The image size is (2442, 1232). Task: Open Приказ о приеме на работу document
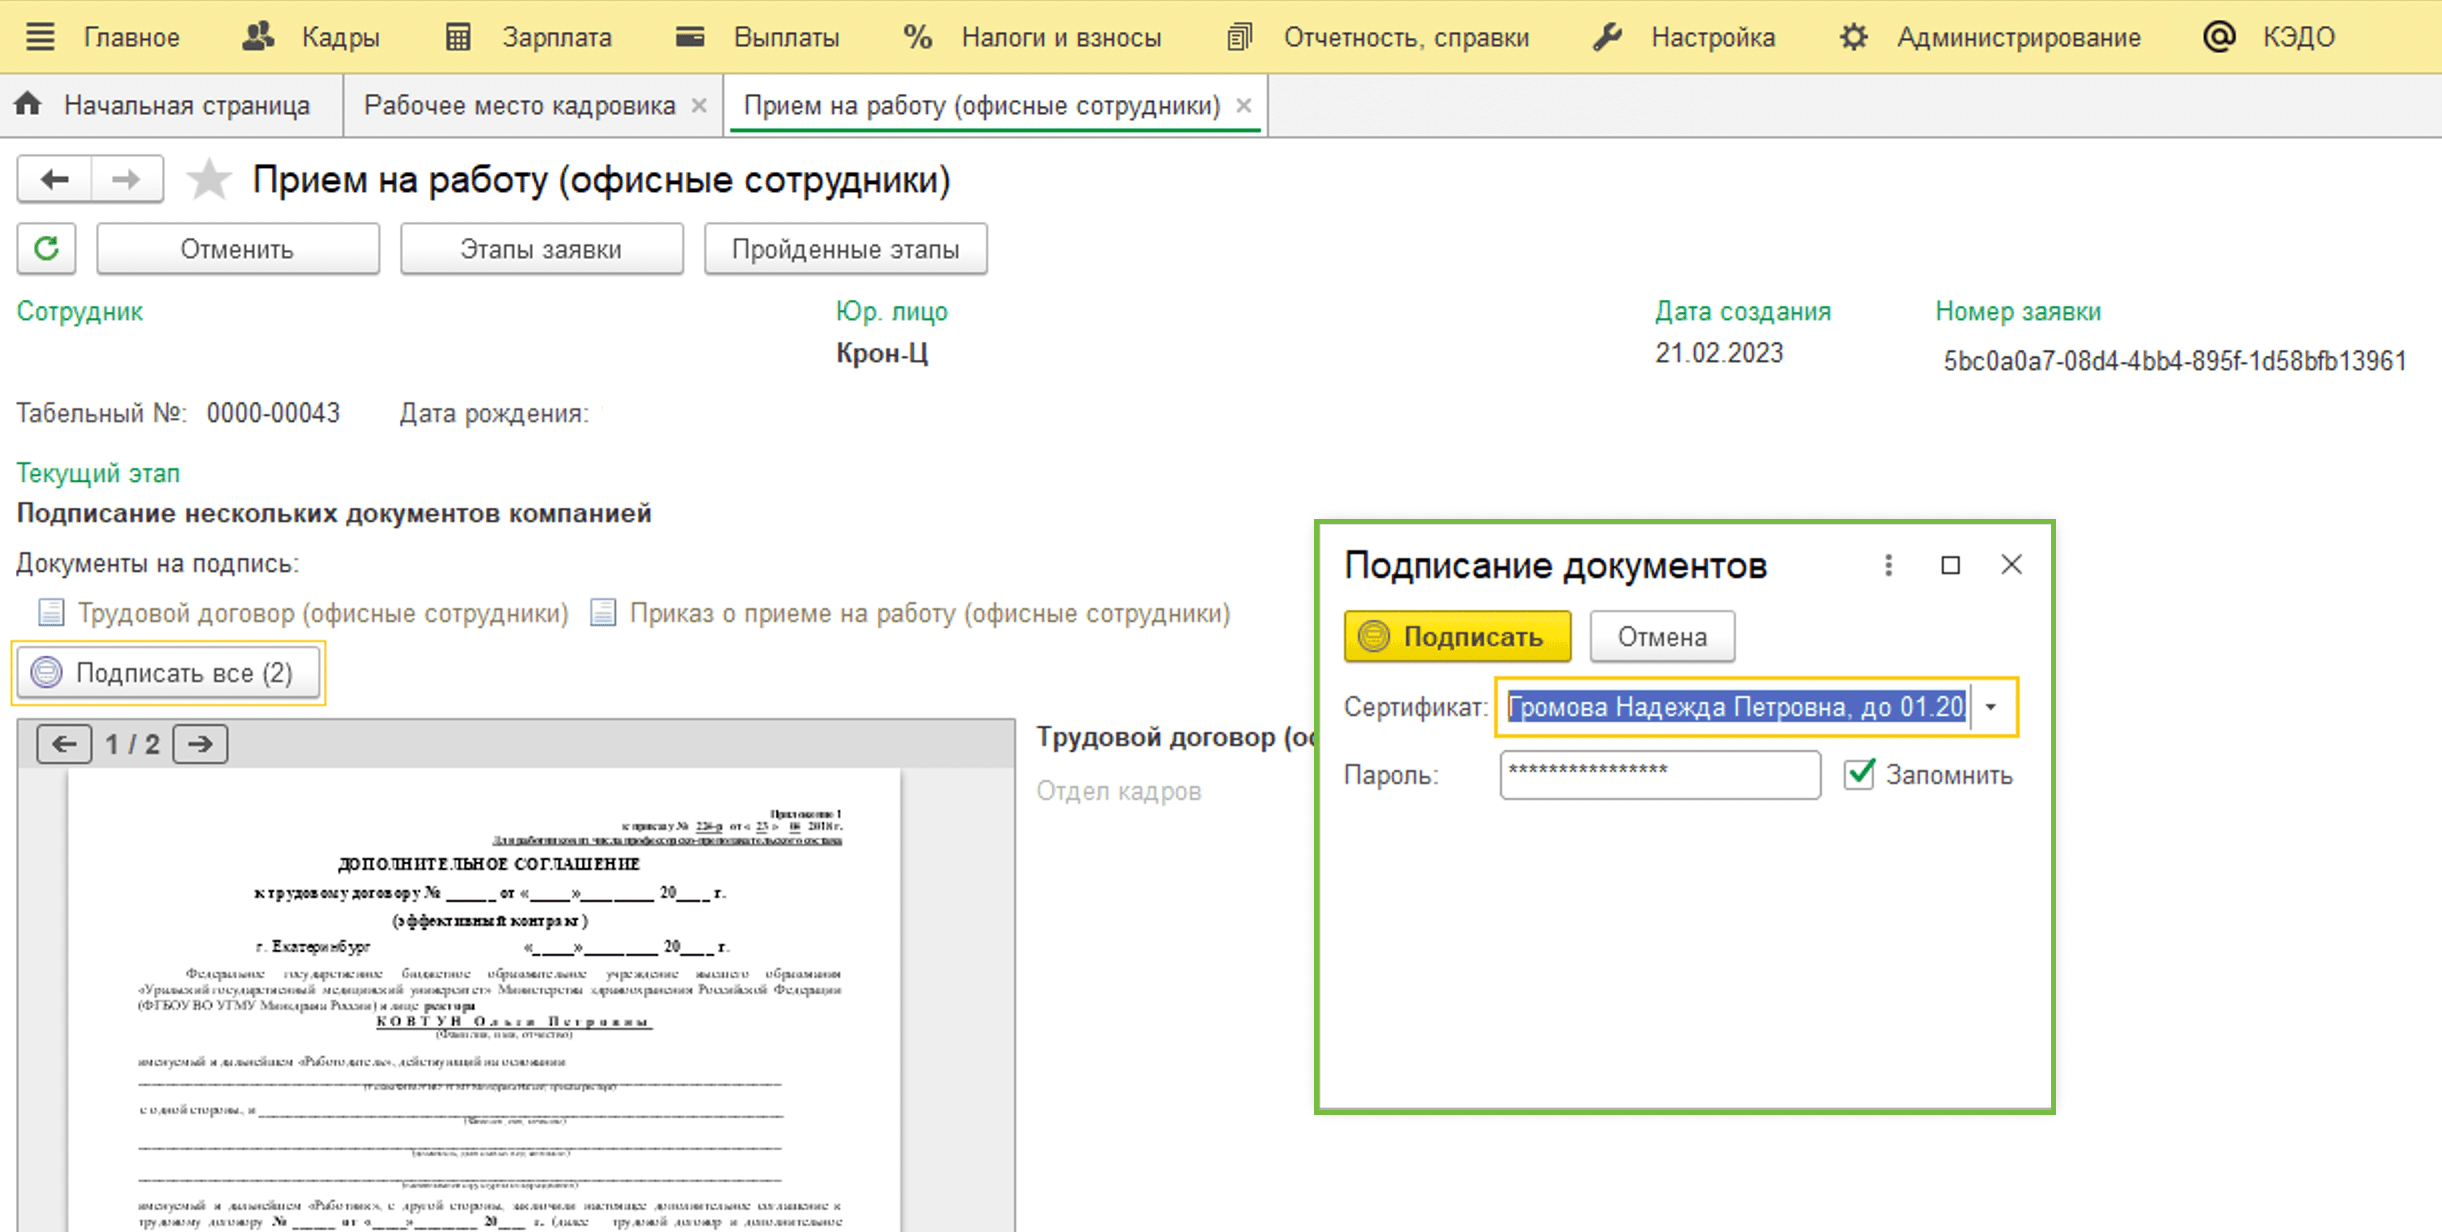[929, 613]
